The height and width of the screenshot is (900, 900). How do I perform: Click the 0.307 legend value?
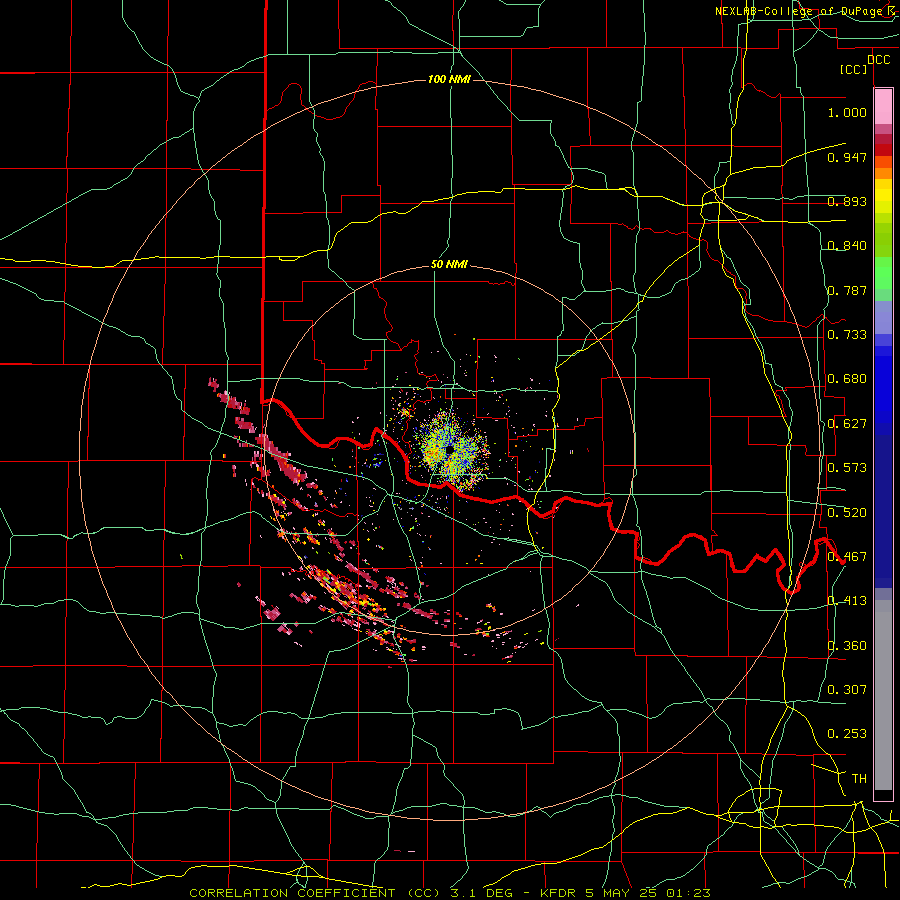(847, 690)
